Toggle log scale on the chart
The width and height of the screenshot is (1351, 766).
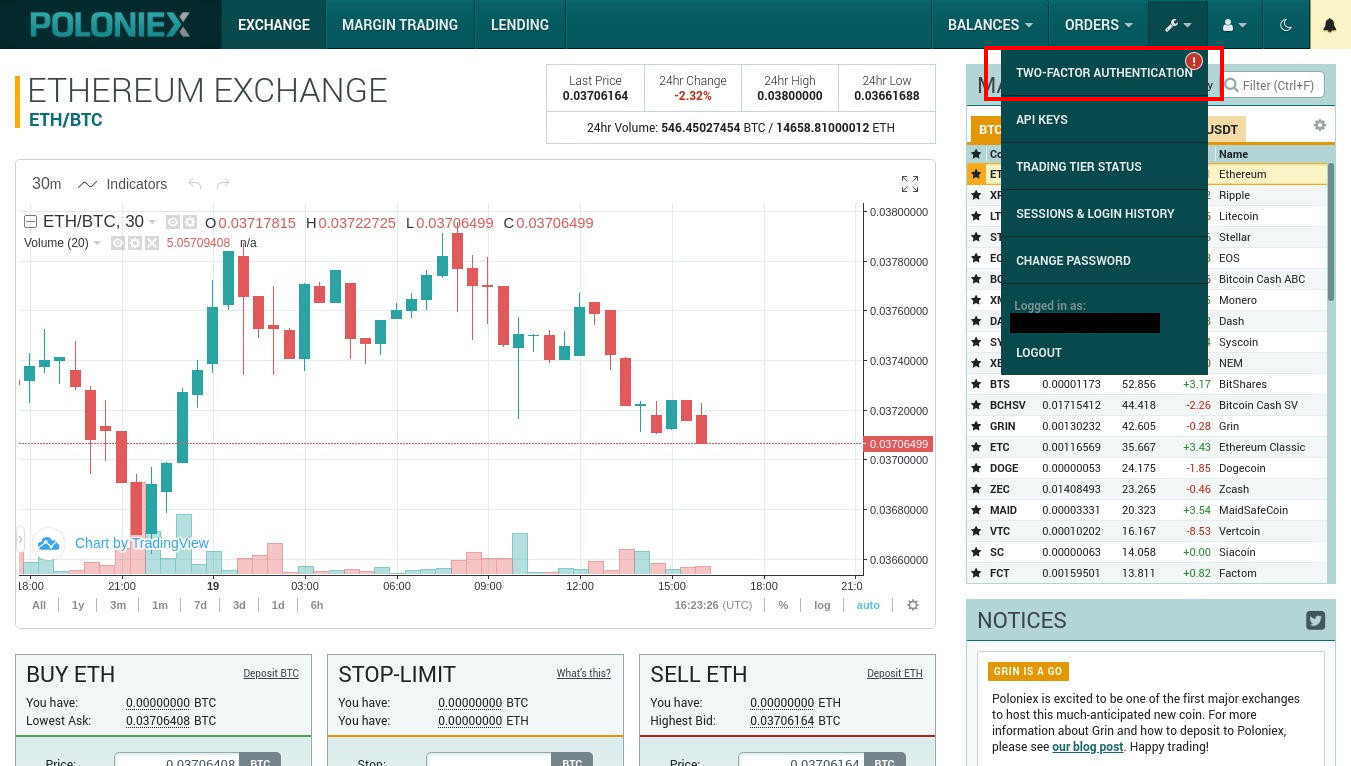(821, 605)
